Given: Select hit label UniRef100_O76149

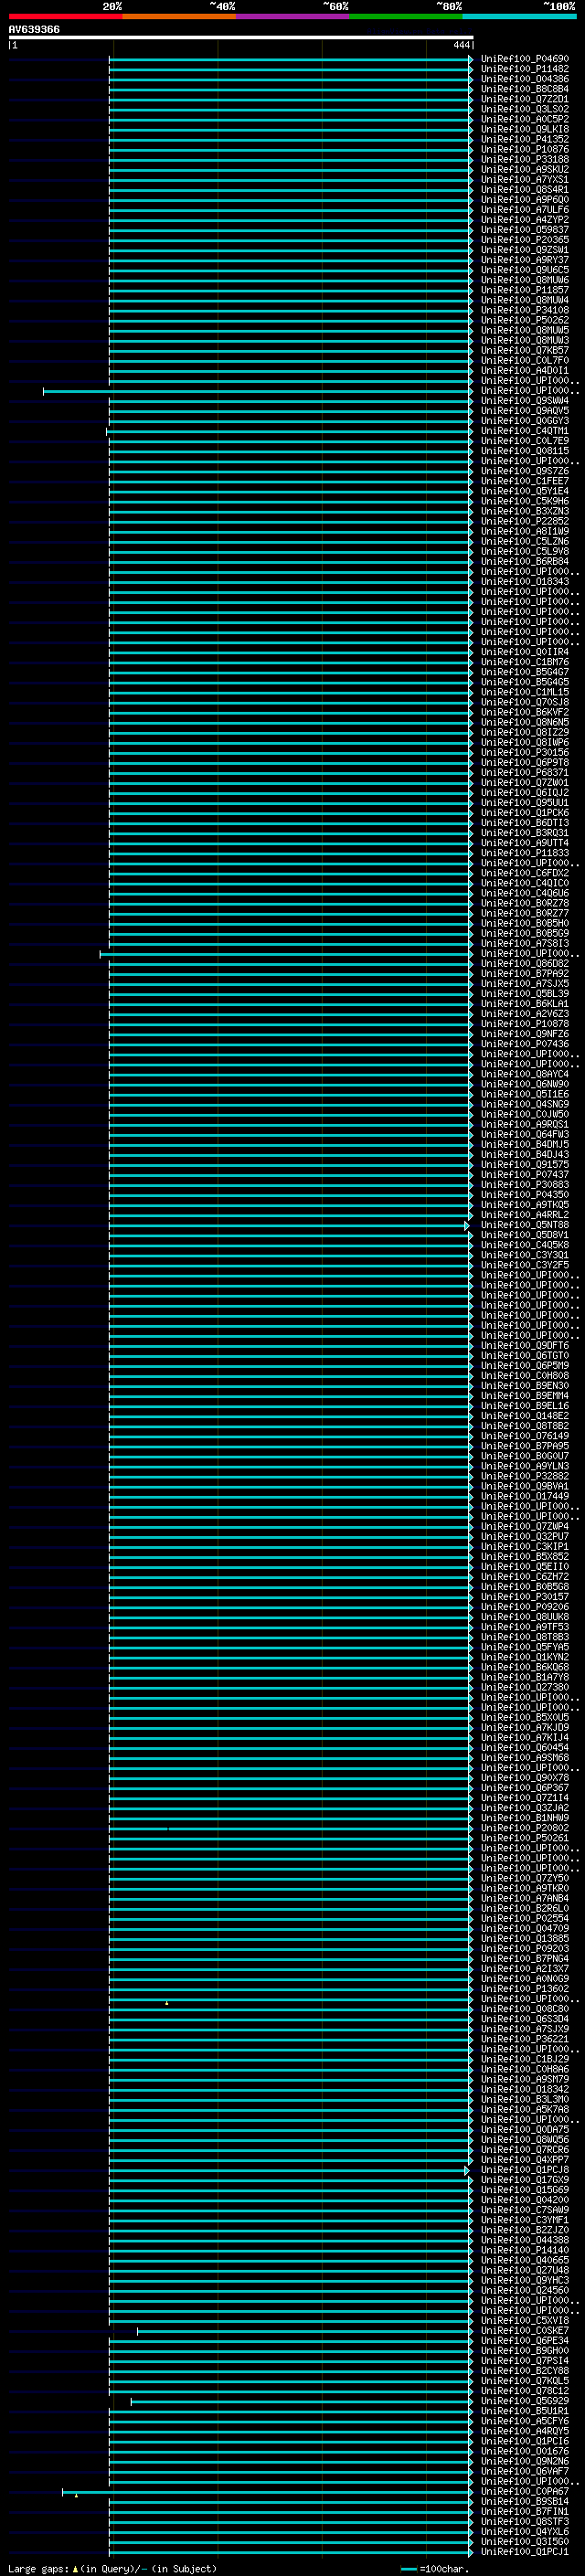Looking at the screenshot, I should (x=524, y=1436).
